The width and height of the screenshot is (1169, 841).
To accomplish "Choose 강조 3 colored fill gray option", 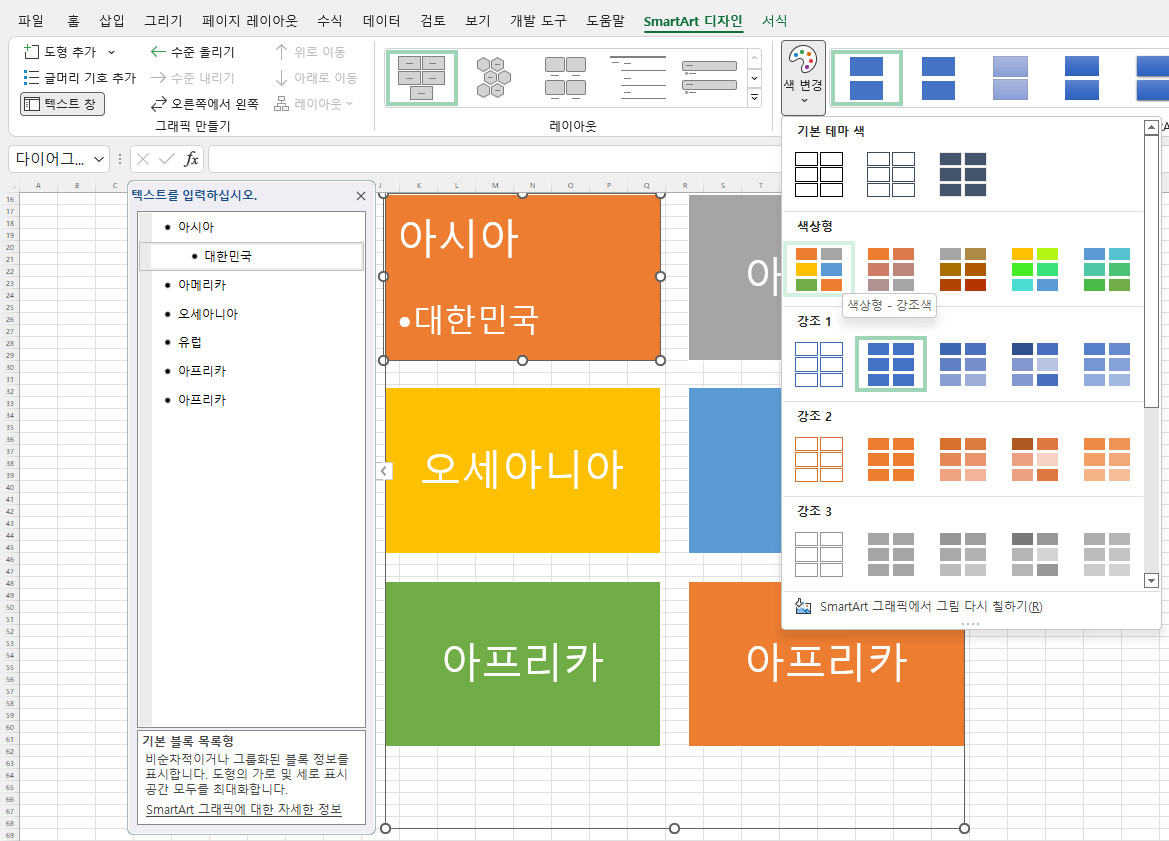I will (x=890, y=554).
